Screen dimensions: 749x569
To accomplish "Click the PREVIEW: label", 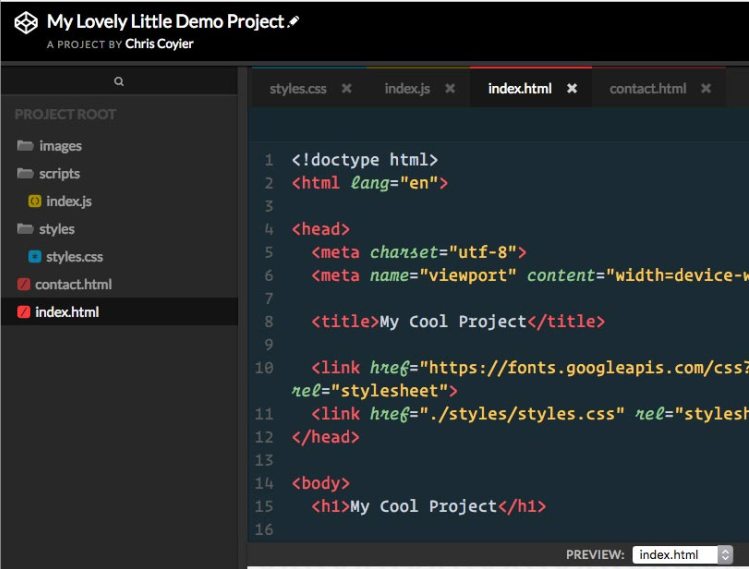I will (595, 555).
